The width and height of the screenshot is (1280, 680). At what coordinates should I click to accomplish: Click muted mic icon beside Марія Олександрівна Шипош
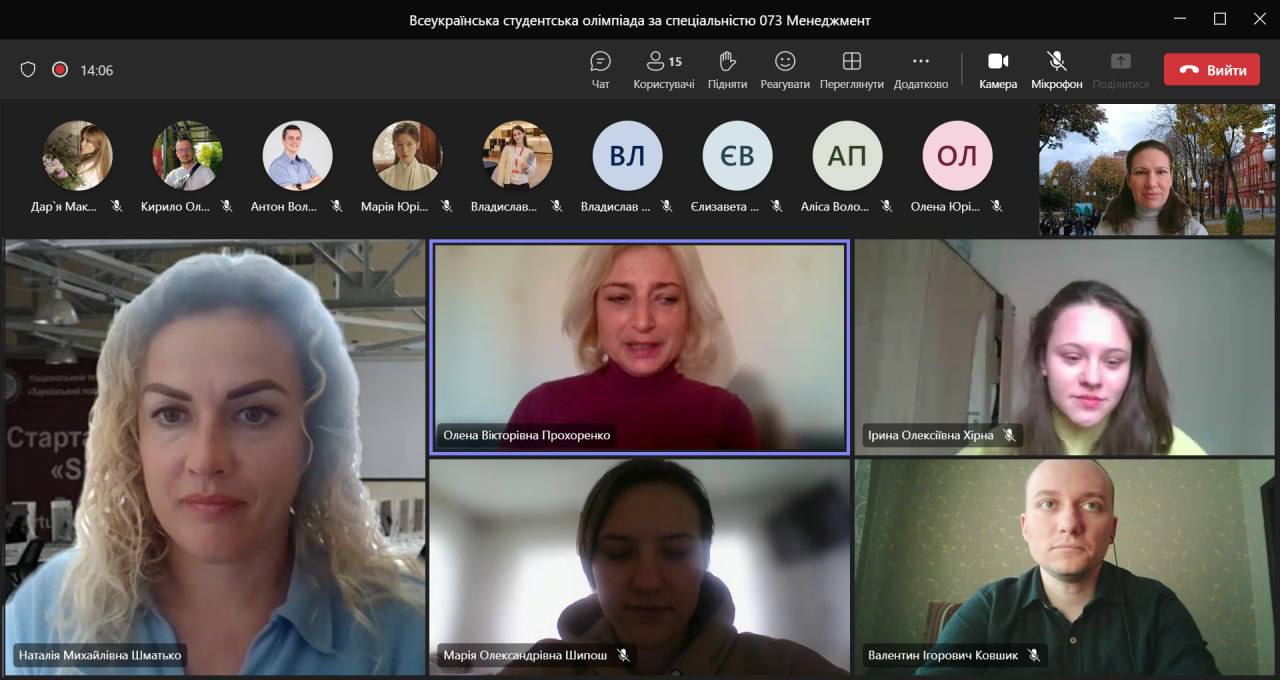coord(623,655)
